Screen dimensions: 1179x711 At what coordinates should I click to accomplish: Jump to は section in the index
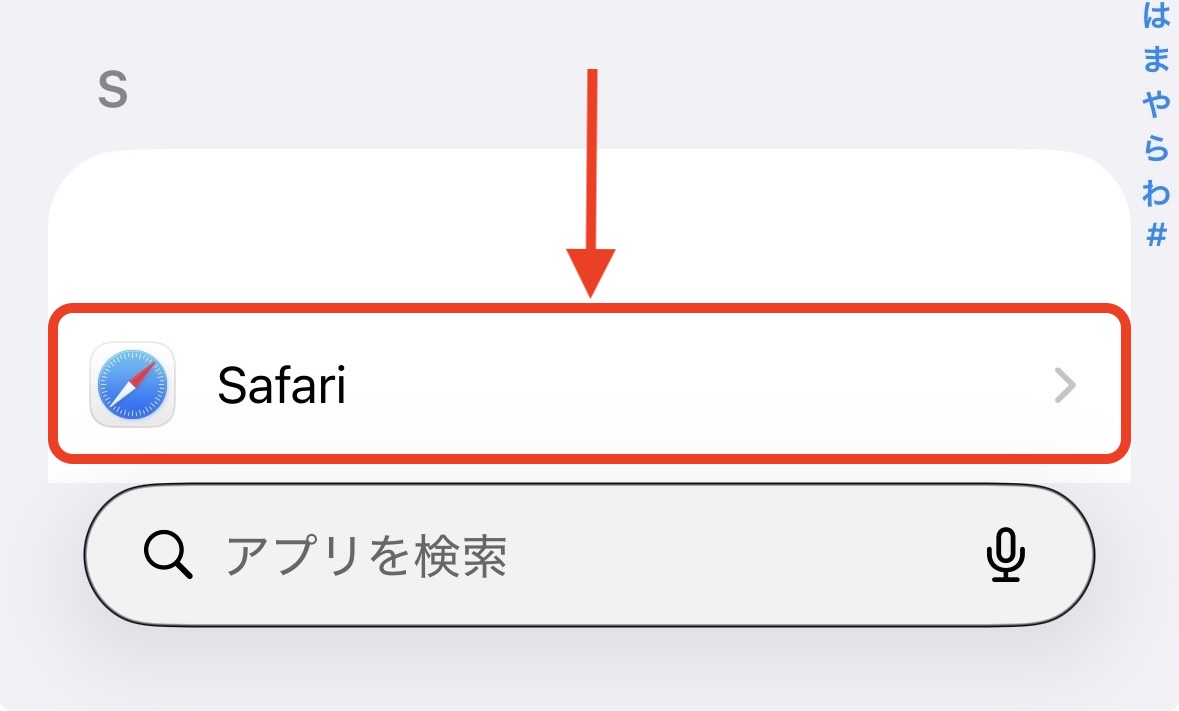(1156, 17)
